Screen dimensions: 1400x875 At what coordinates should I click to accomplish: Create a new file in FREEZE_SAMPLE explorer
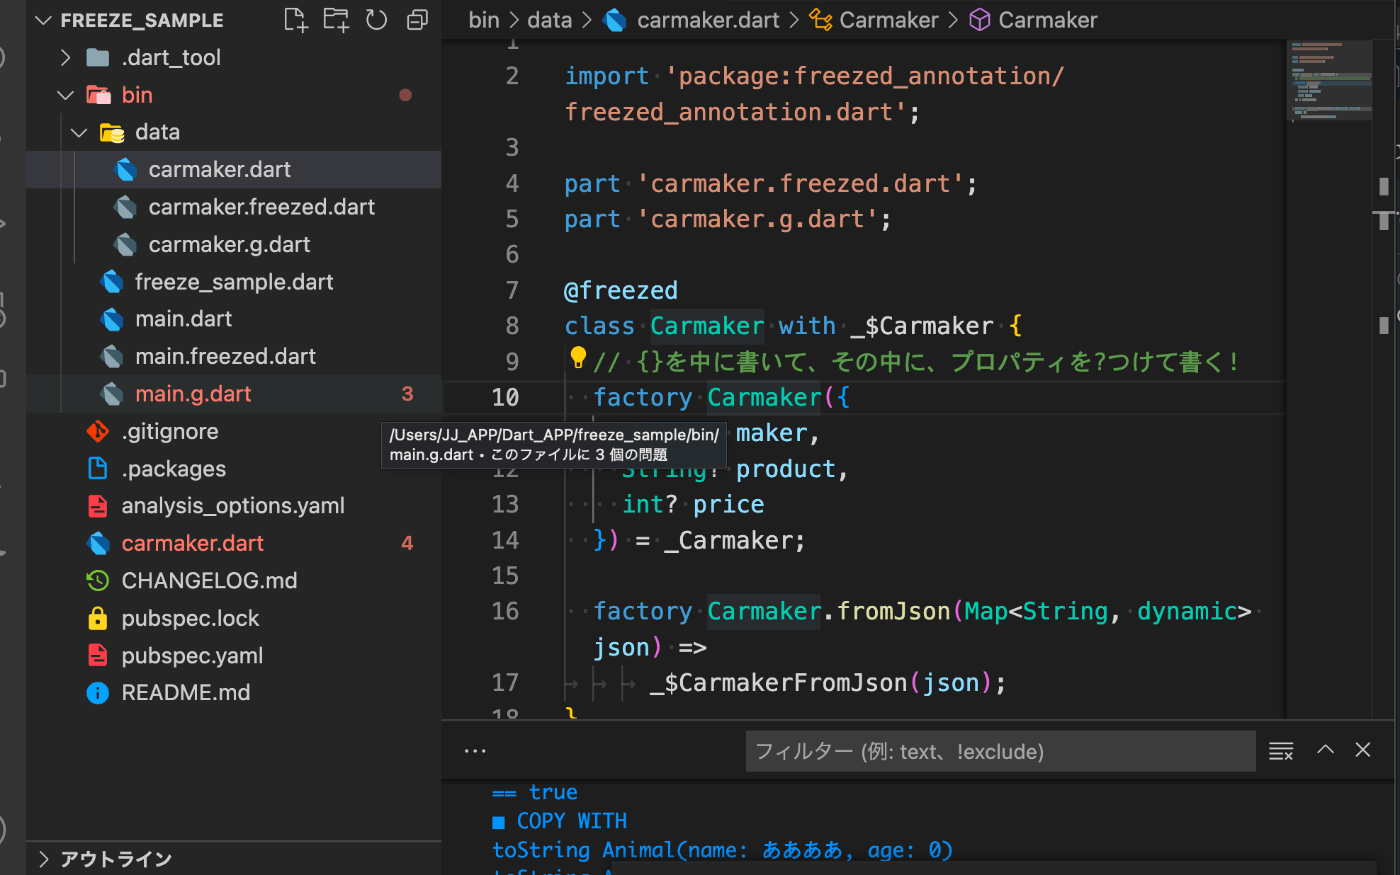[x=296, y=20]
